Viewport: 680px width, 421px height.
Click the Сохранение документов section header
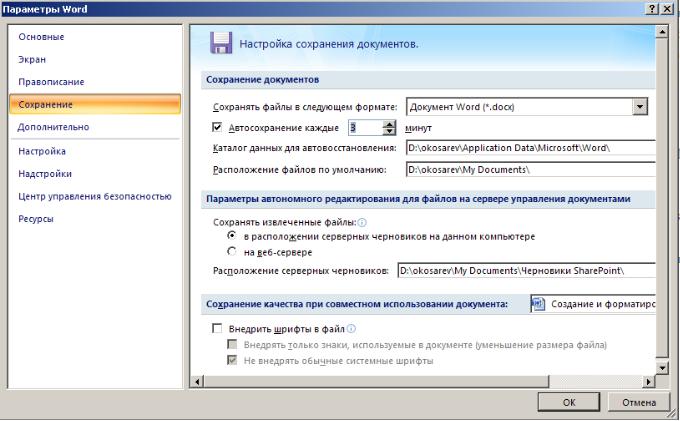pos(428,80)
